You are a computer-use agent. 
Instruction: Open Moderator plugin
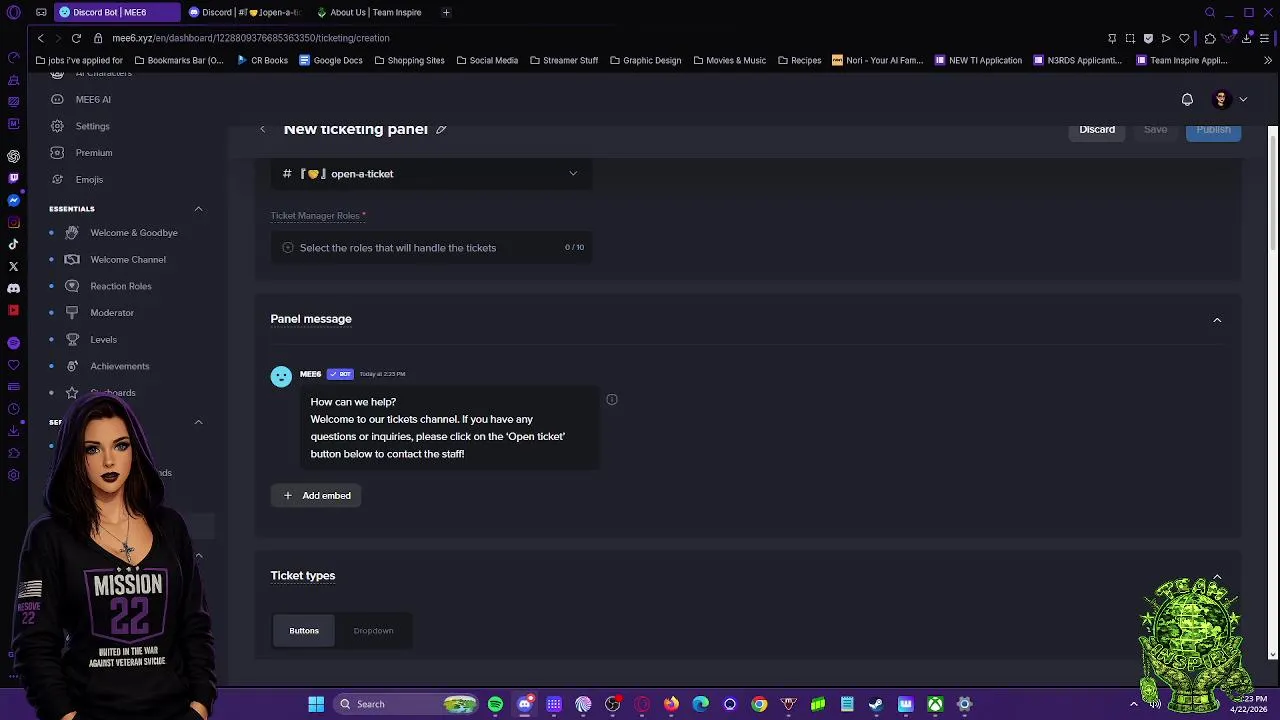(112, 313)
